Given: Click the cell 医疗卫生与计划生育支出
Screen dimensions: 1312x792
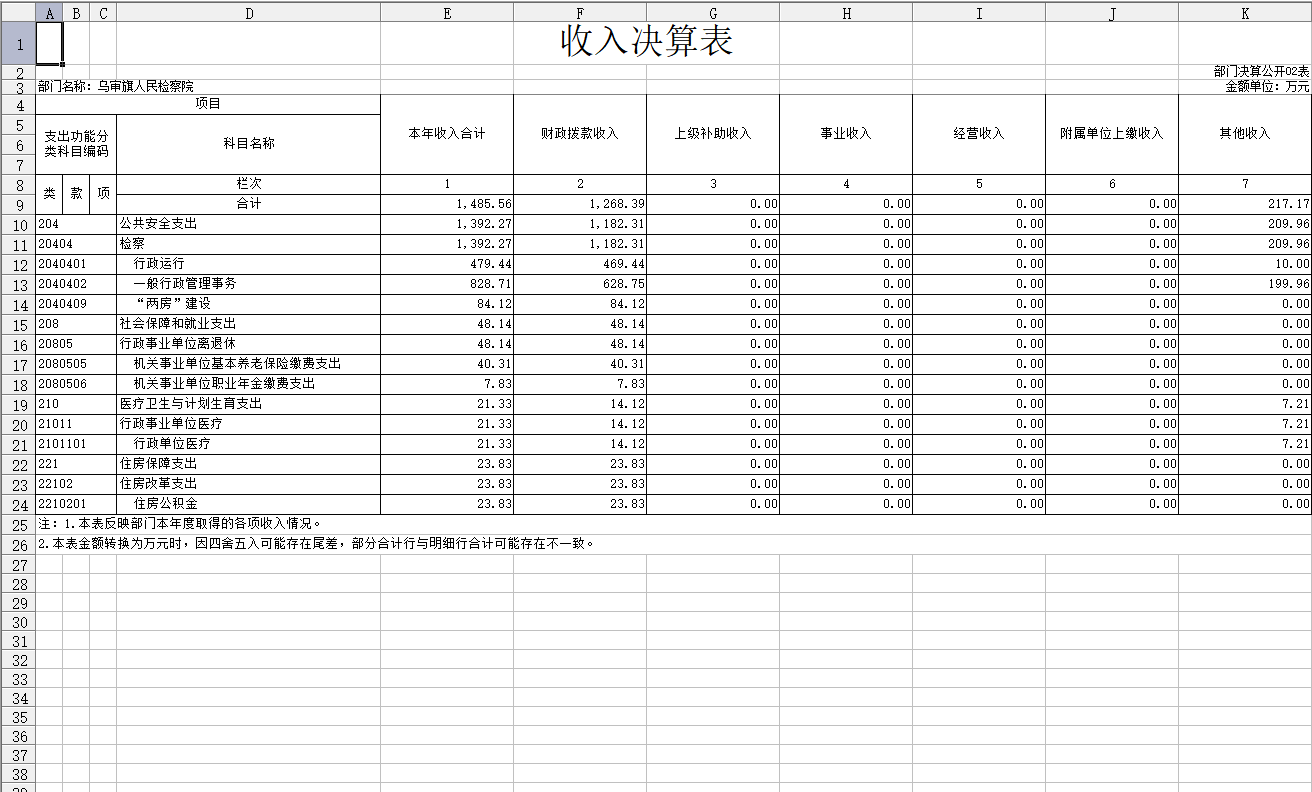Looking at the screenshot, I should pyautogui.click(x=249, y=404).
